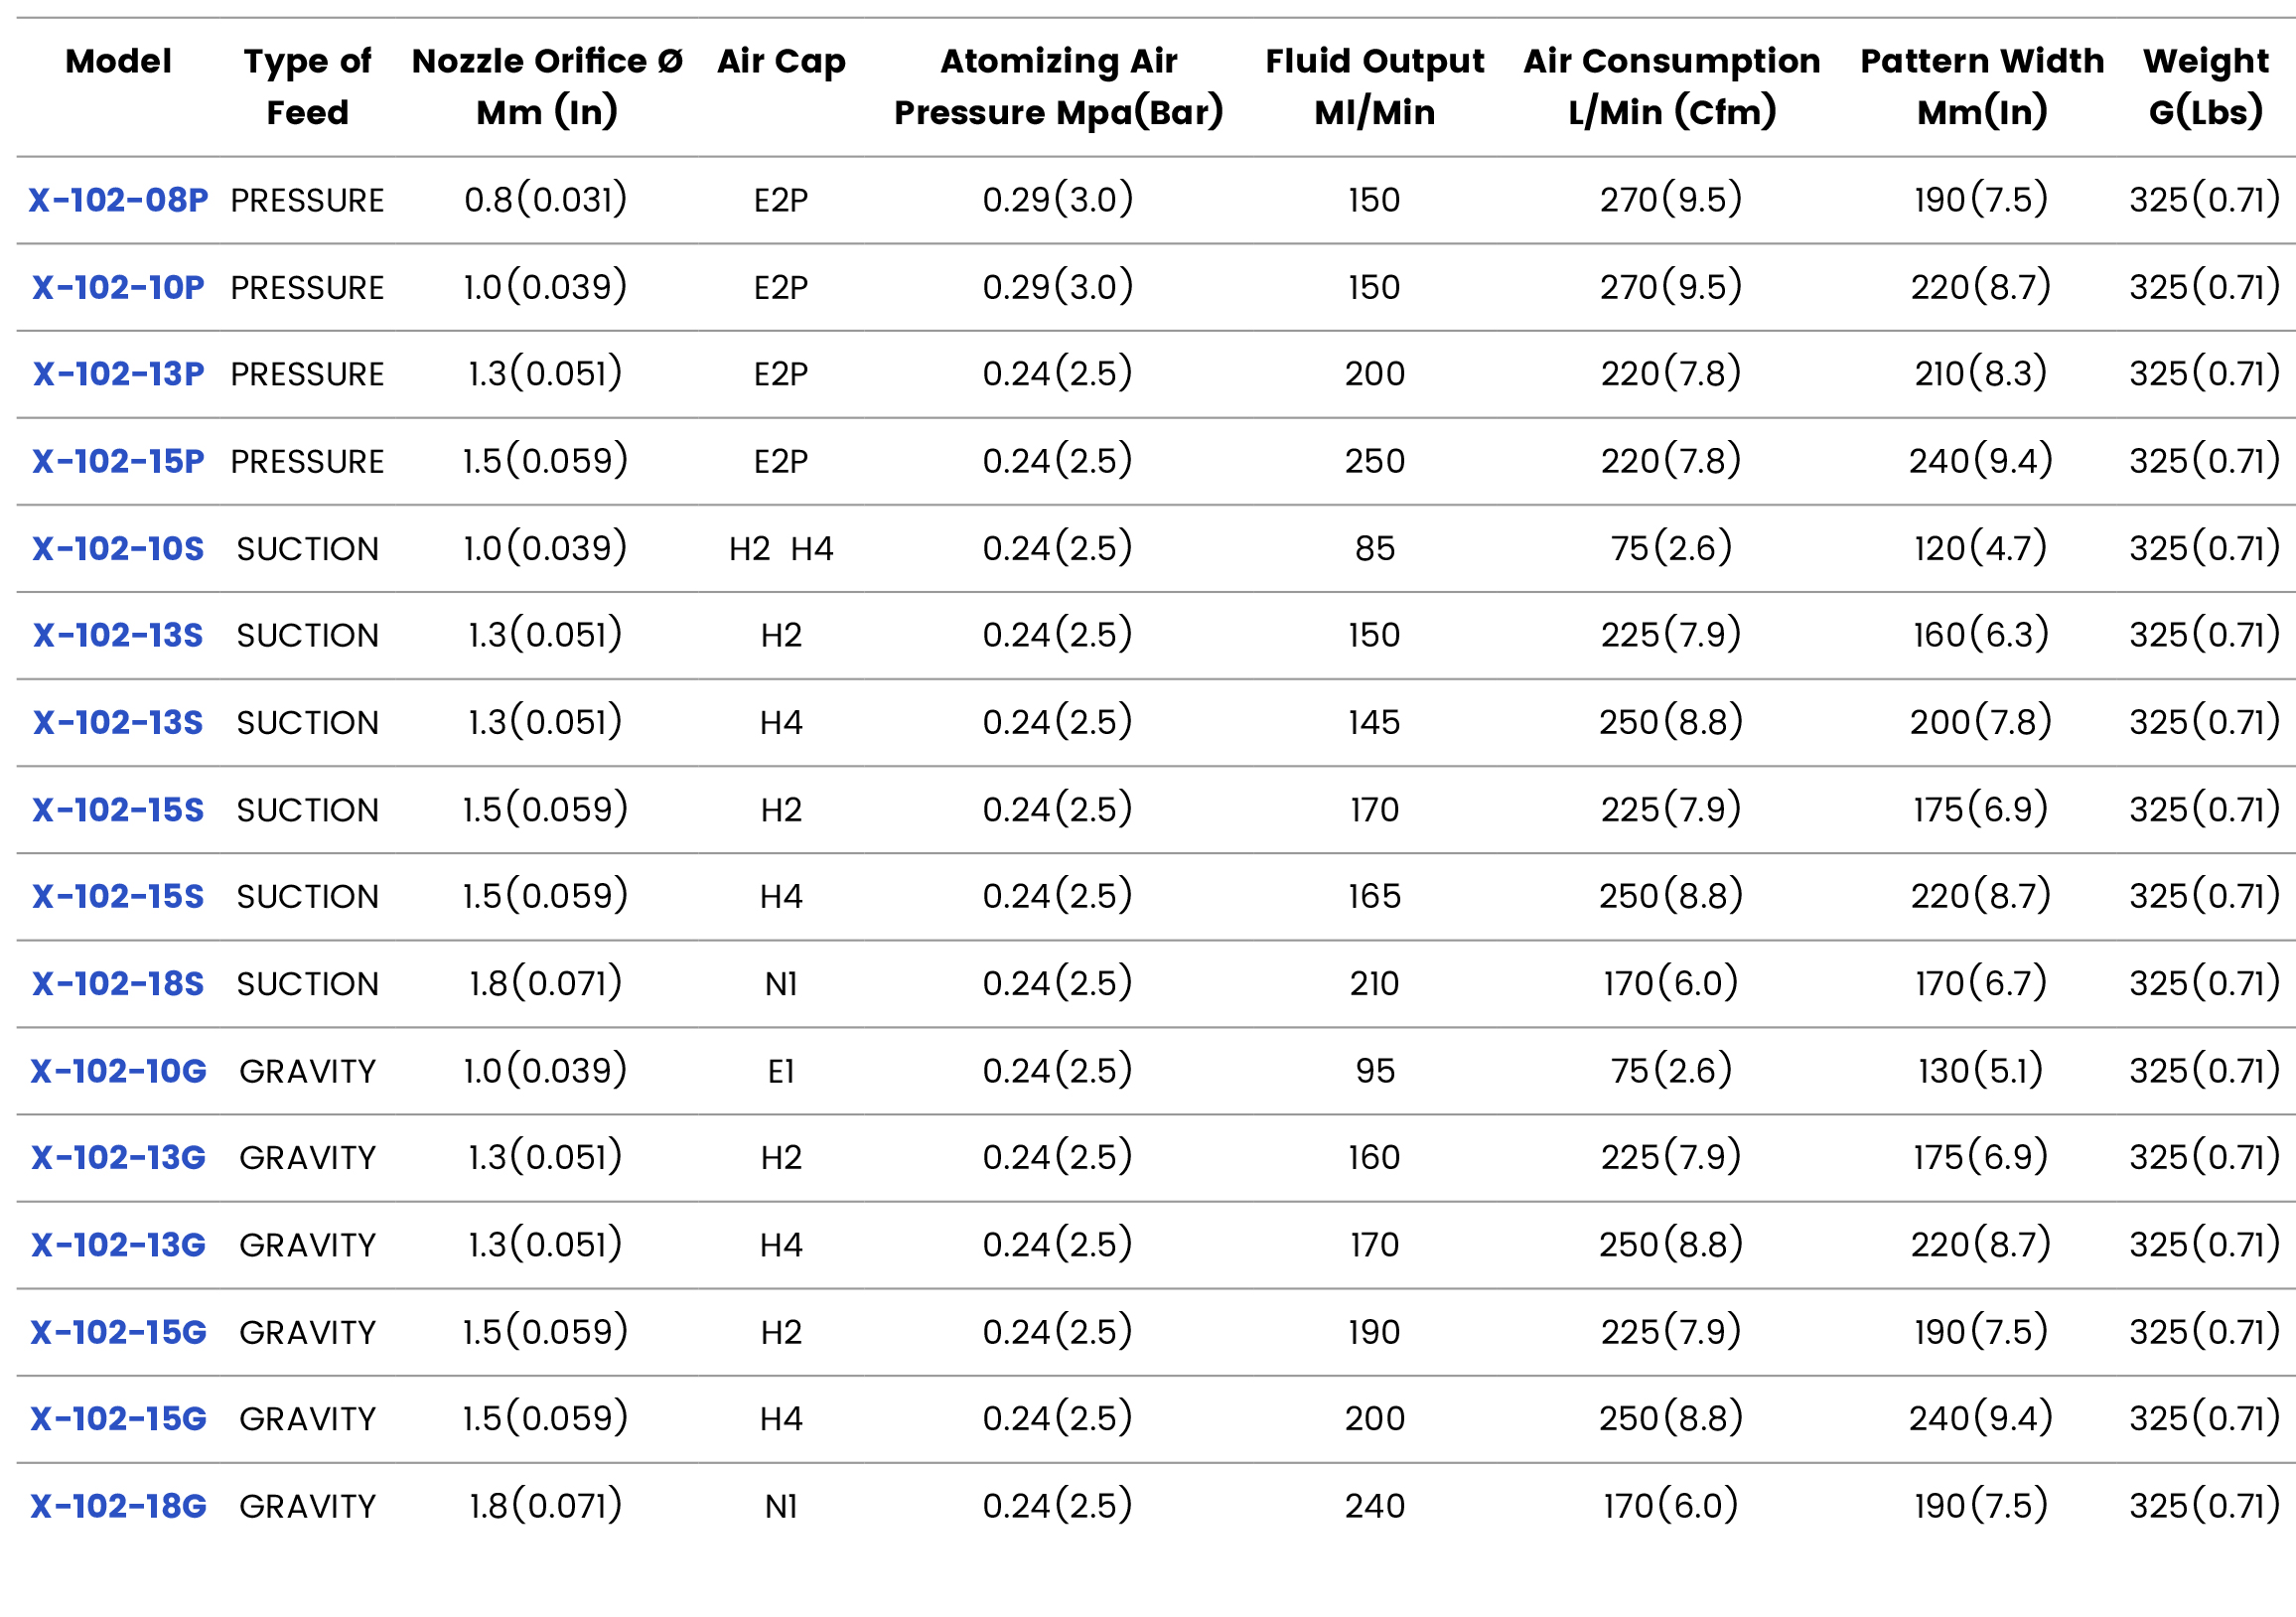Open X-102-15G link with 200 fluid output
The height and width of the screenshot is (1617, 2296).
point(118,1419)
